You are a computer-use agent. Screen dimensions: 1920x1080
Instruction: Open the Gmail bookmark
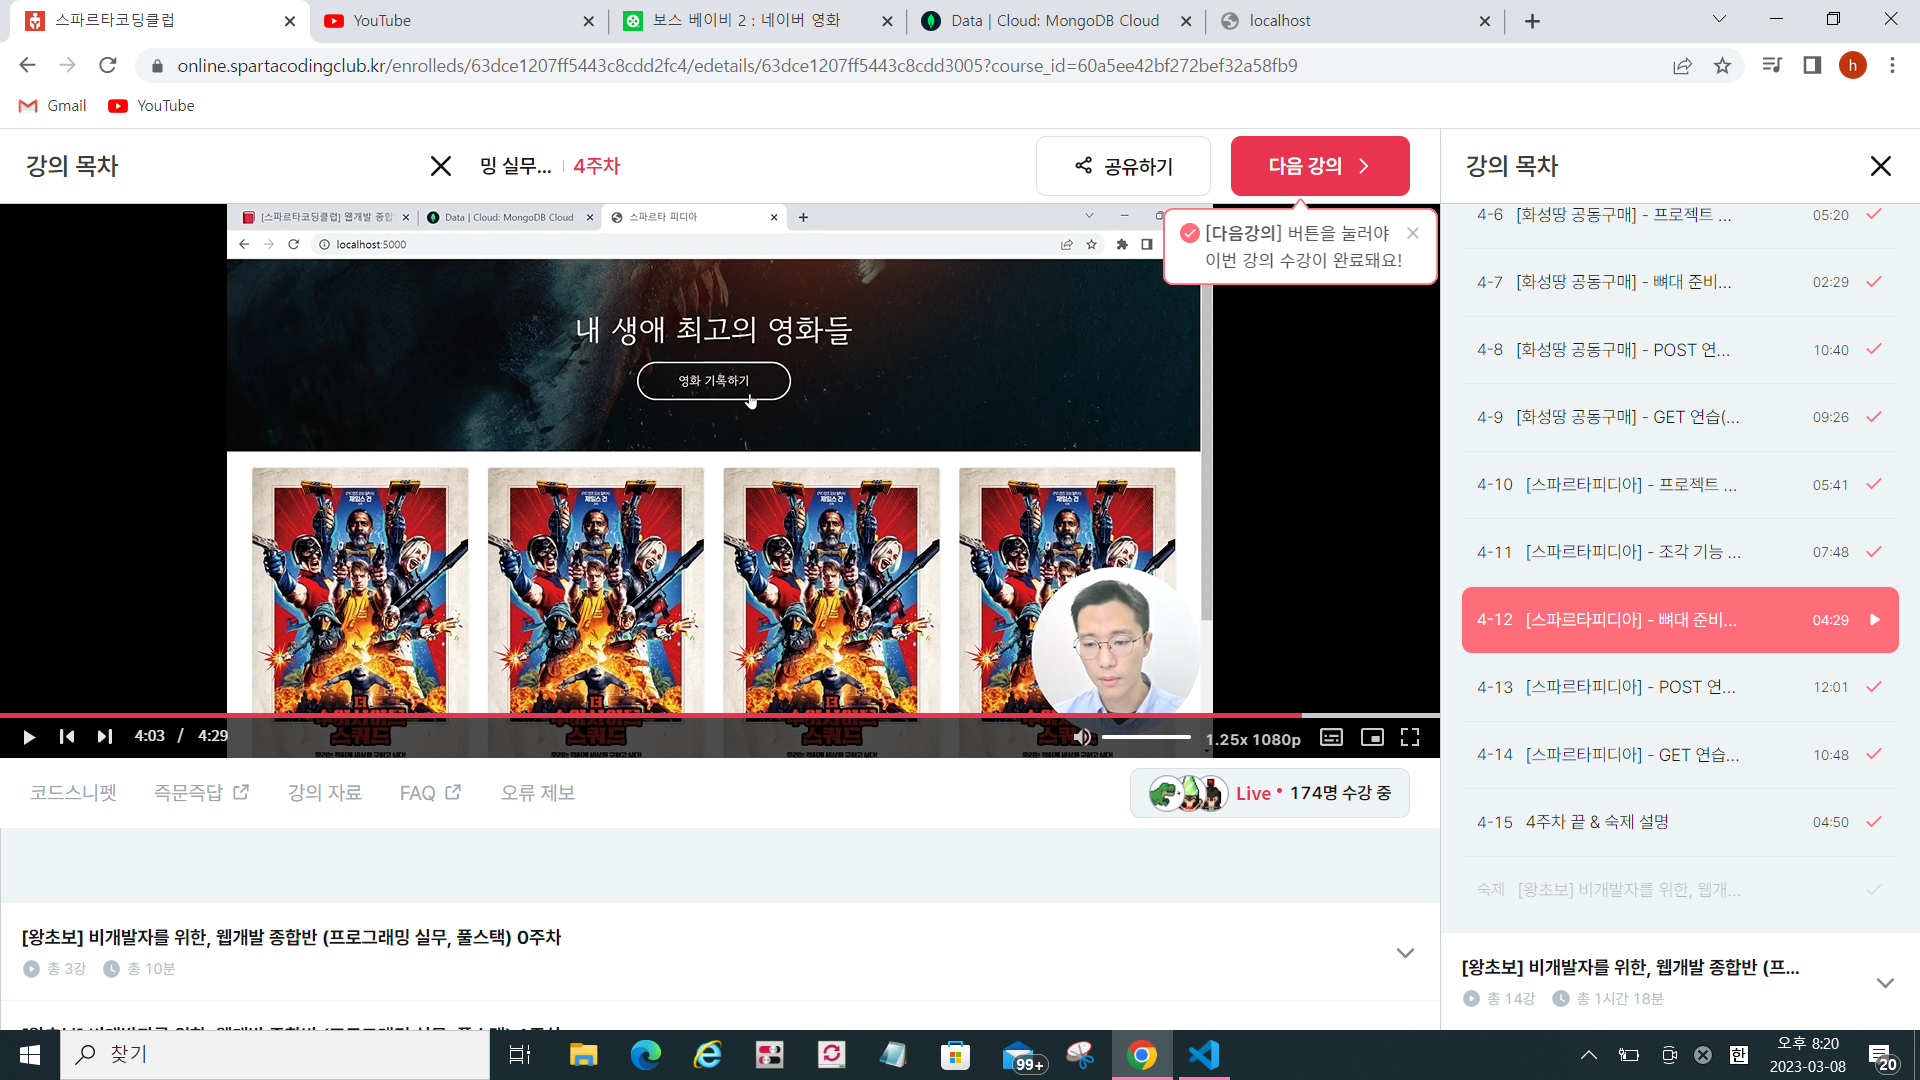point(52,106)
